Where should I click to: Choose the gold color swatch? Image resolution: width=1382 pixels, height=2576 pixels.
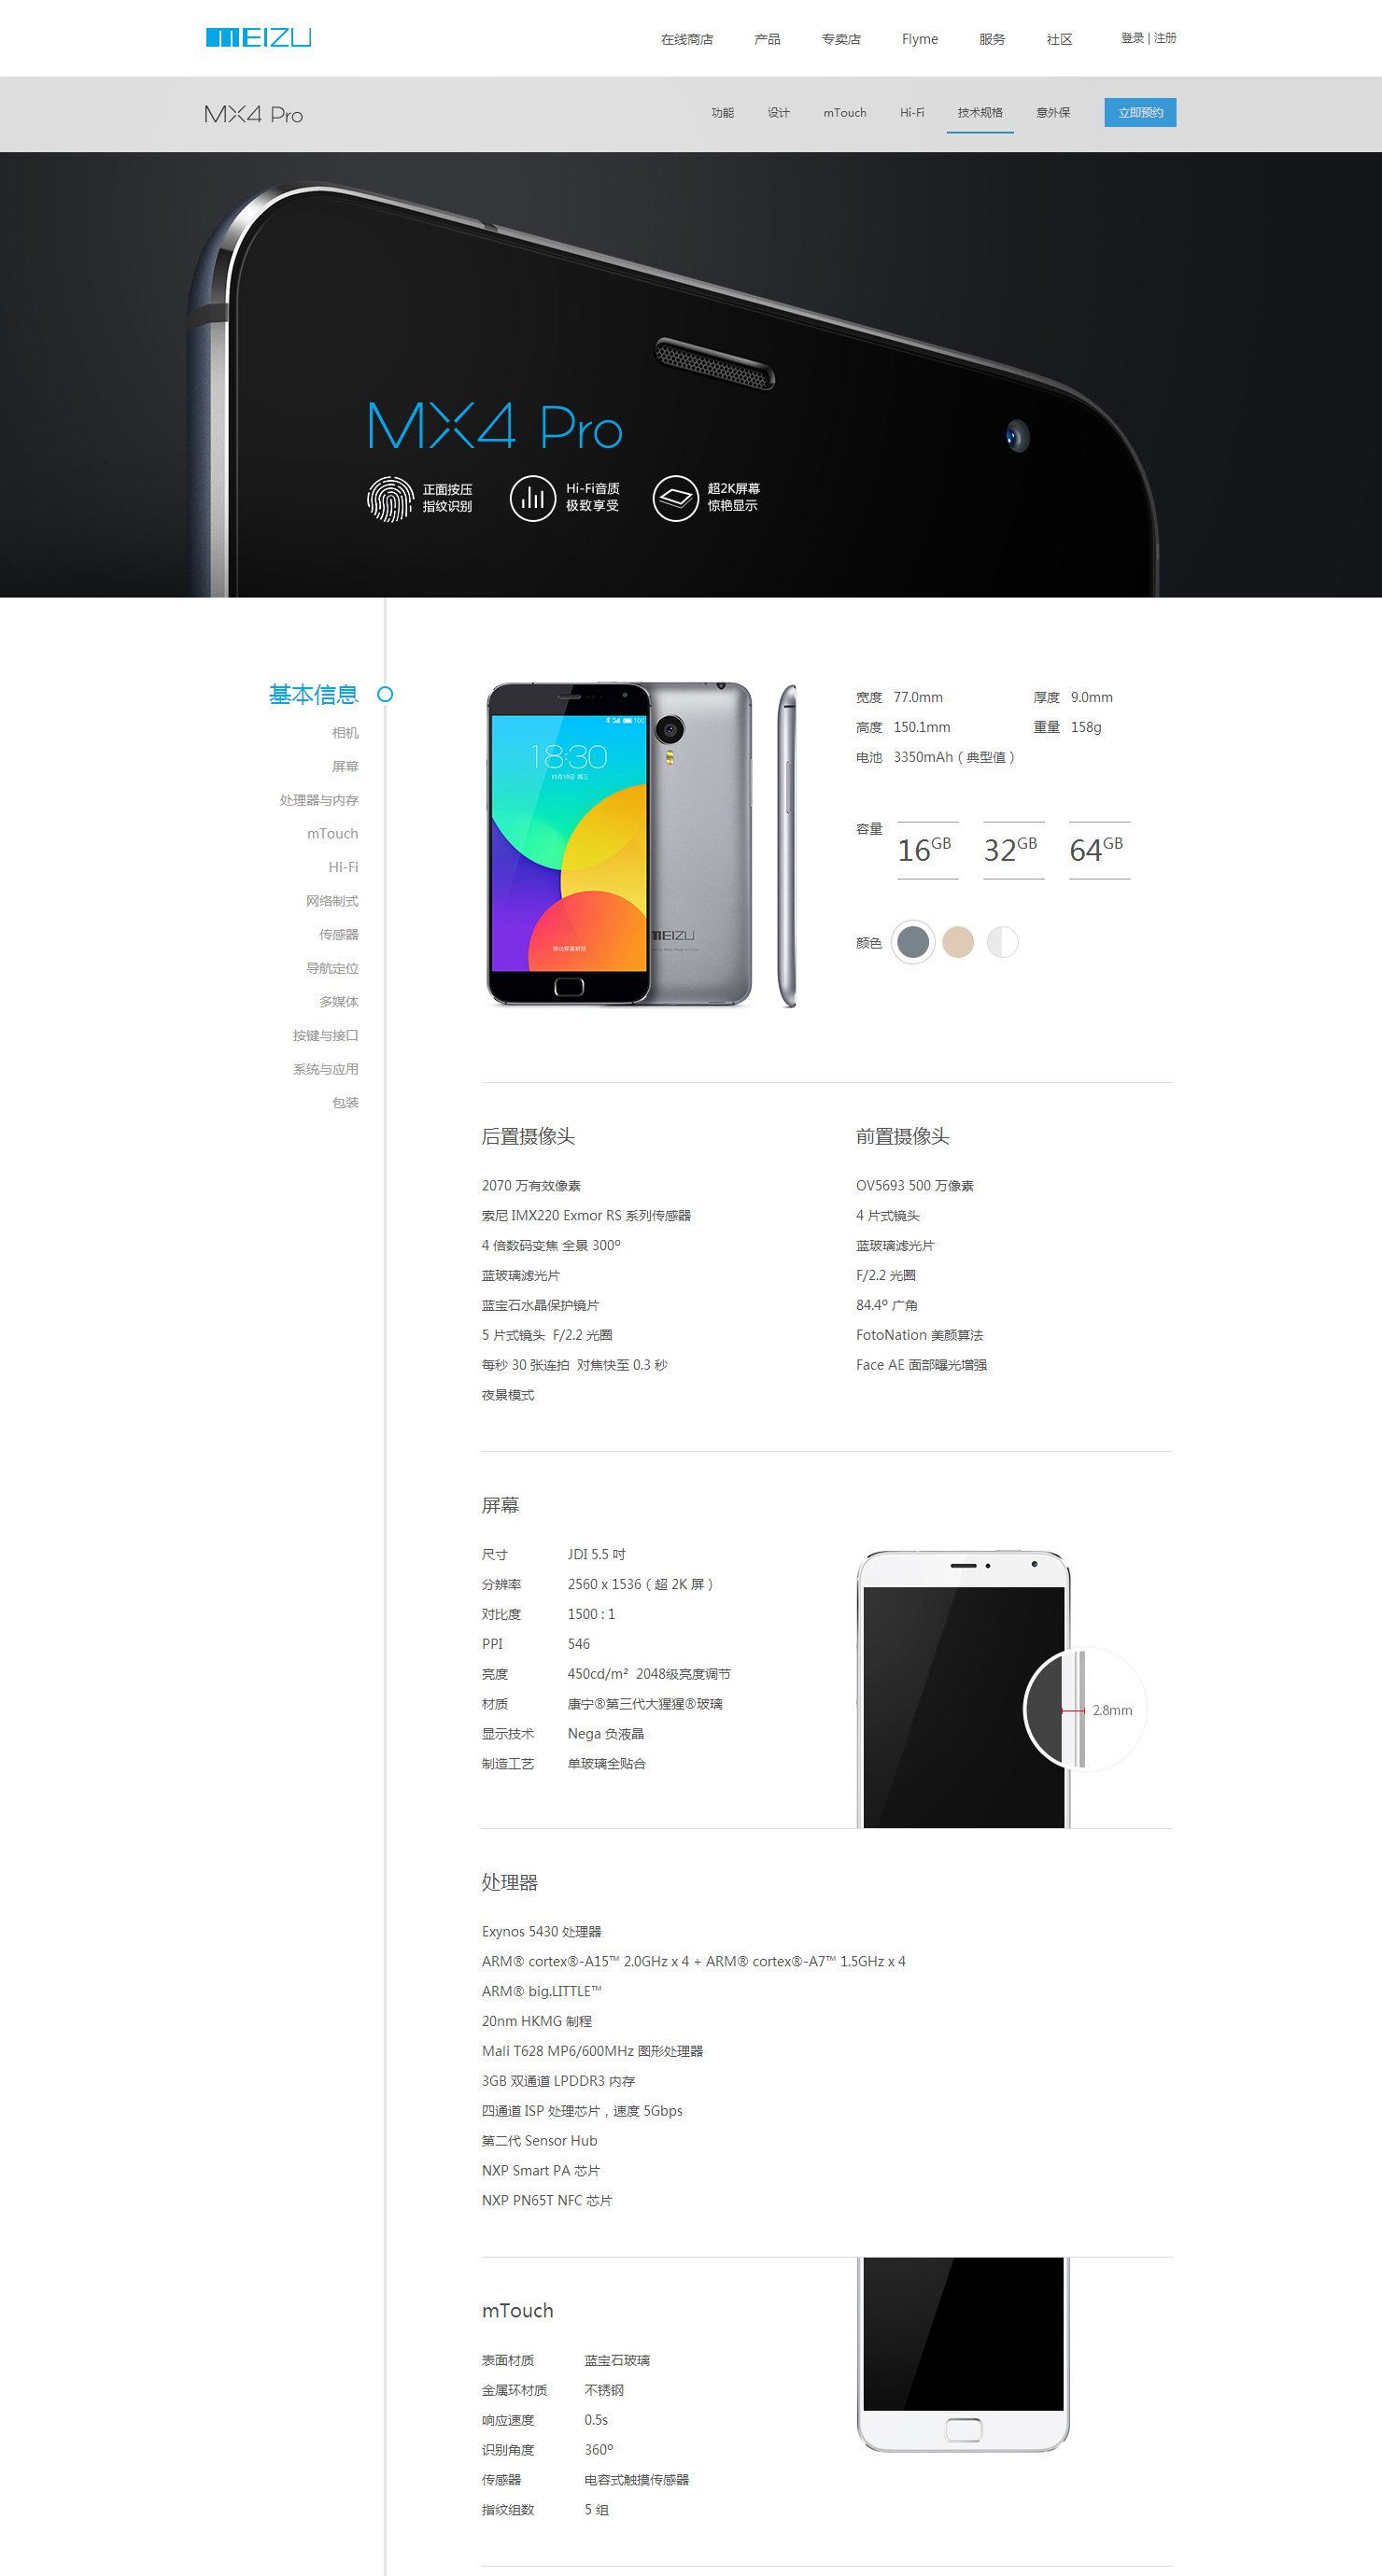click(958, 942)
